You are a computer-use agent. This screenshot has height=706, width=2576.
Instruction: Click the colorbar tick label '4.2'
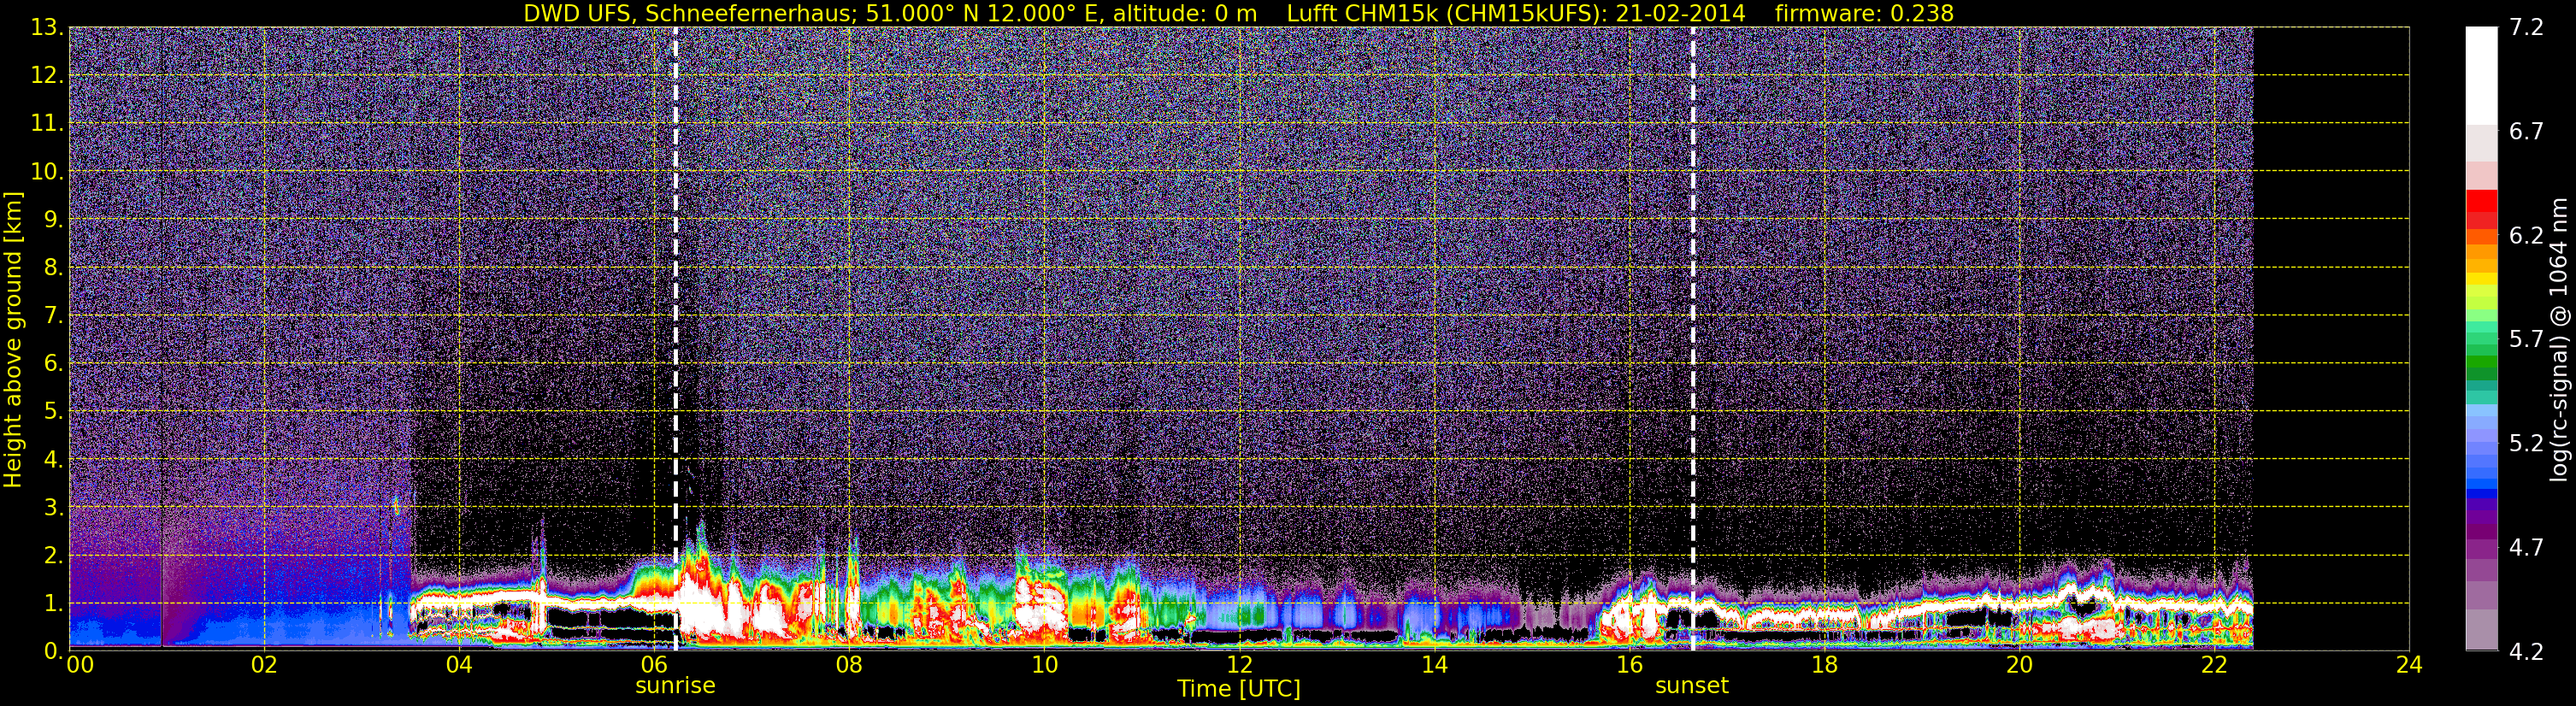(x=2526, y=652)
